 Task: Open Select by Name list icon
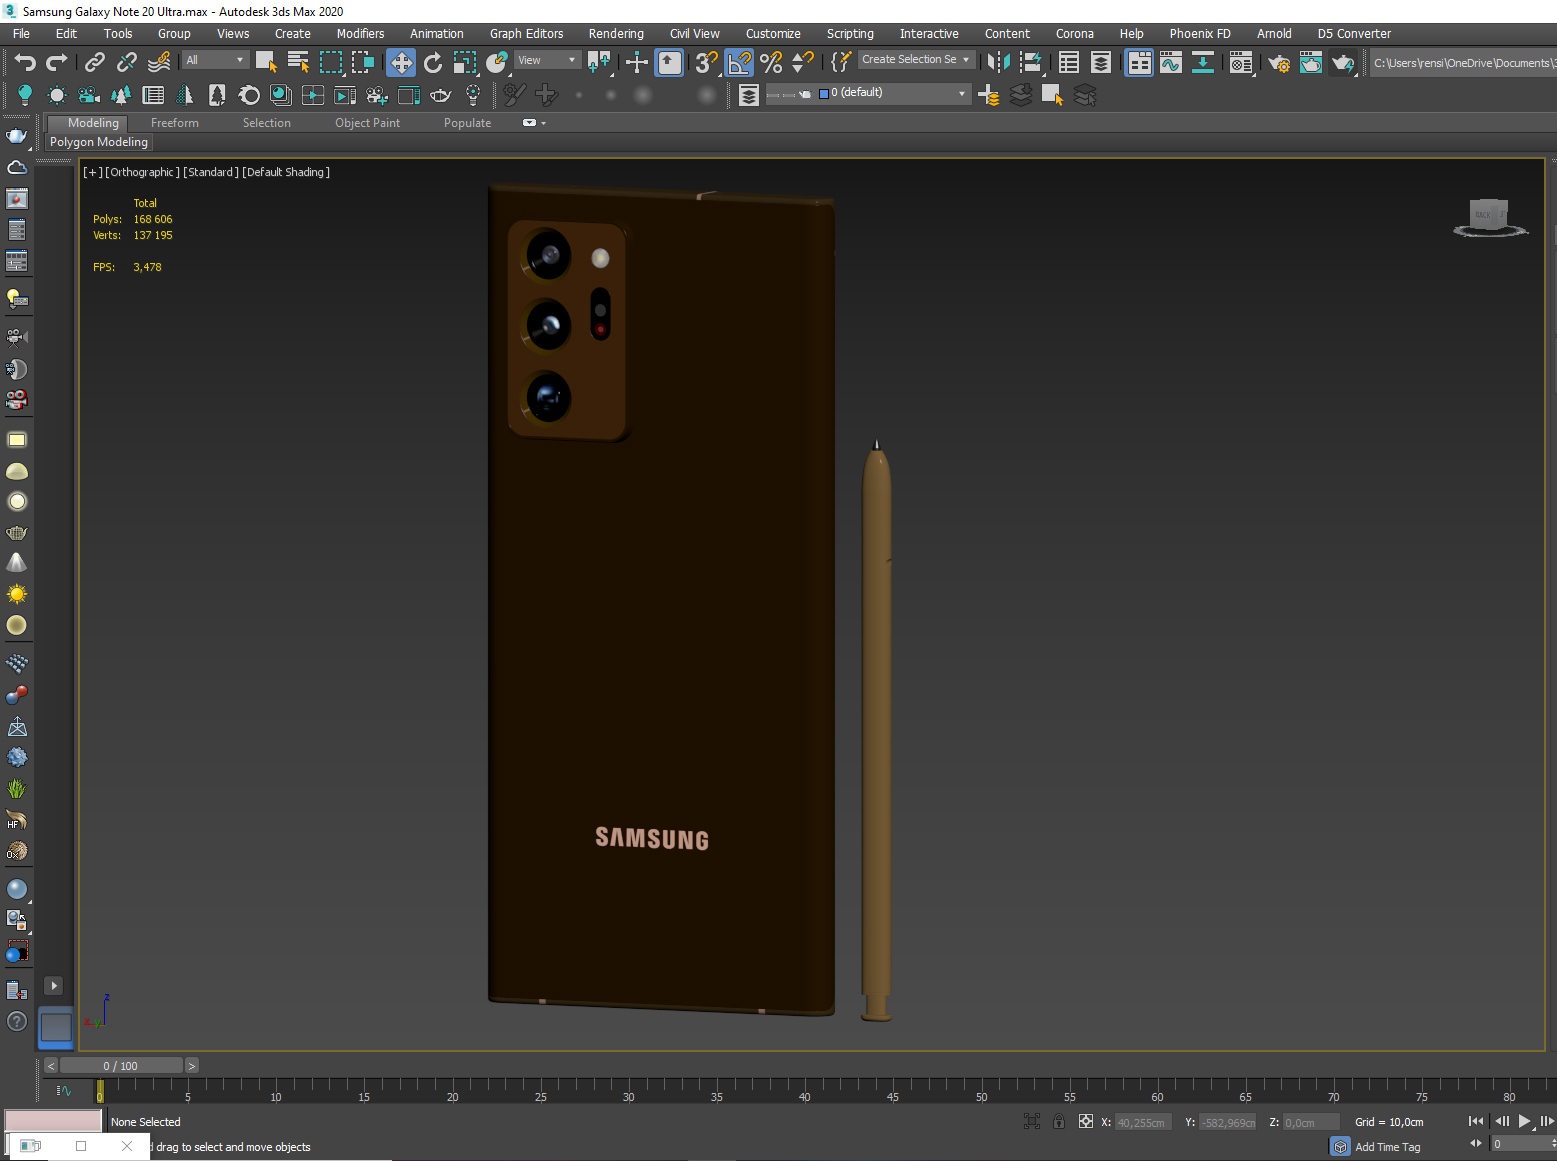click(298, 62)
